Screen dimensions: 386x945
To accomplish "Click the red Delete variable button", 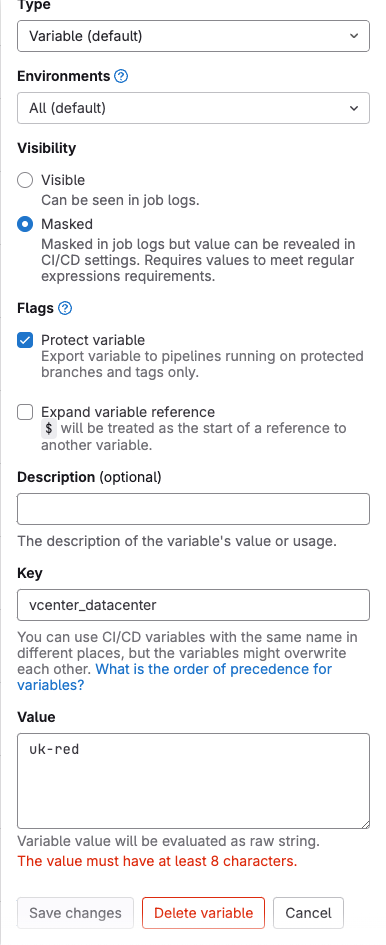I will tap(203, 913).
